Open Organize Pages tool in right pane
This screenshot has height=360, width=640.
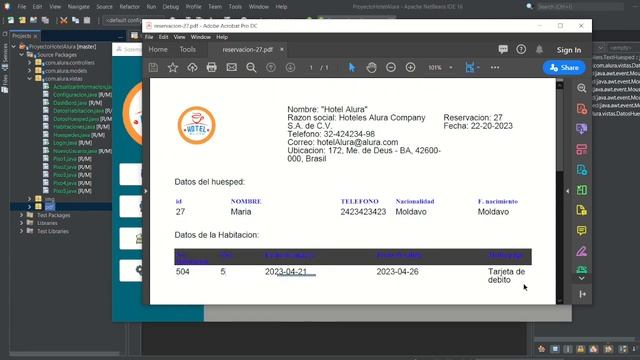click(x=582, y=190)
